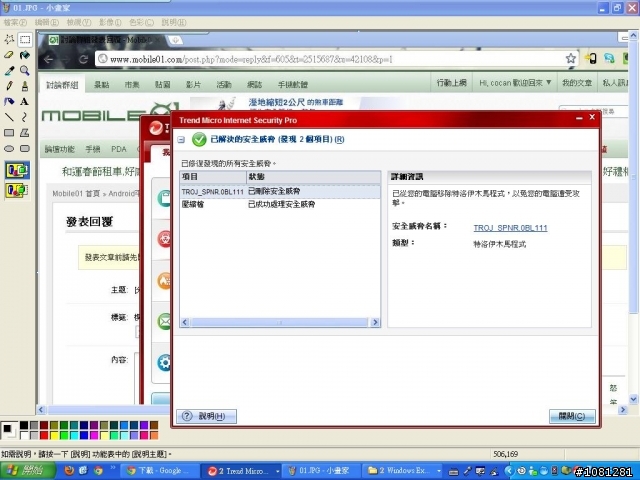Select TROJ_SPNR.0BL111 row in threat list
This screenshot has width=640, height=480.
click(x=280, y=191)
